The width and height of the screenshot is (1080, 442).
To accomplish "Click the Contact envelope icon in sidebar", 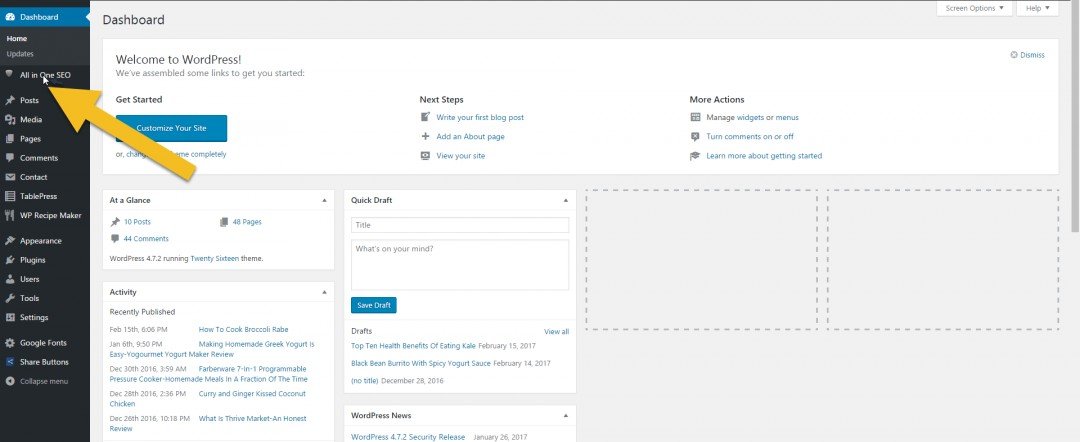I will (10, 177).
